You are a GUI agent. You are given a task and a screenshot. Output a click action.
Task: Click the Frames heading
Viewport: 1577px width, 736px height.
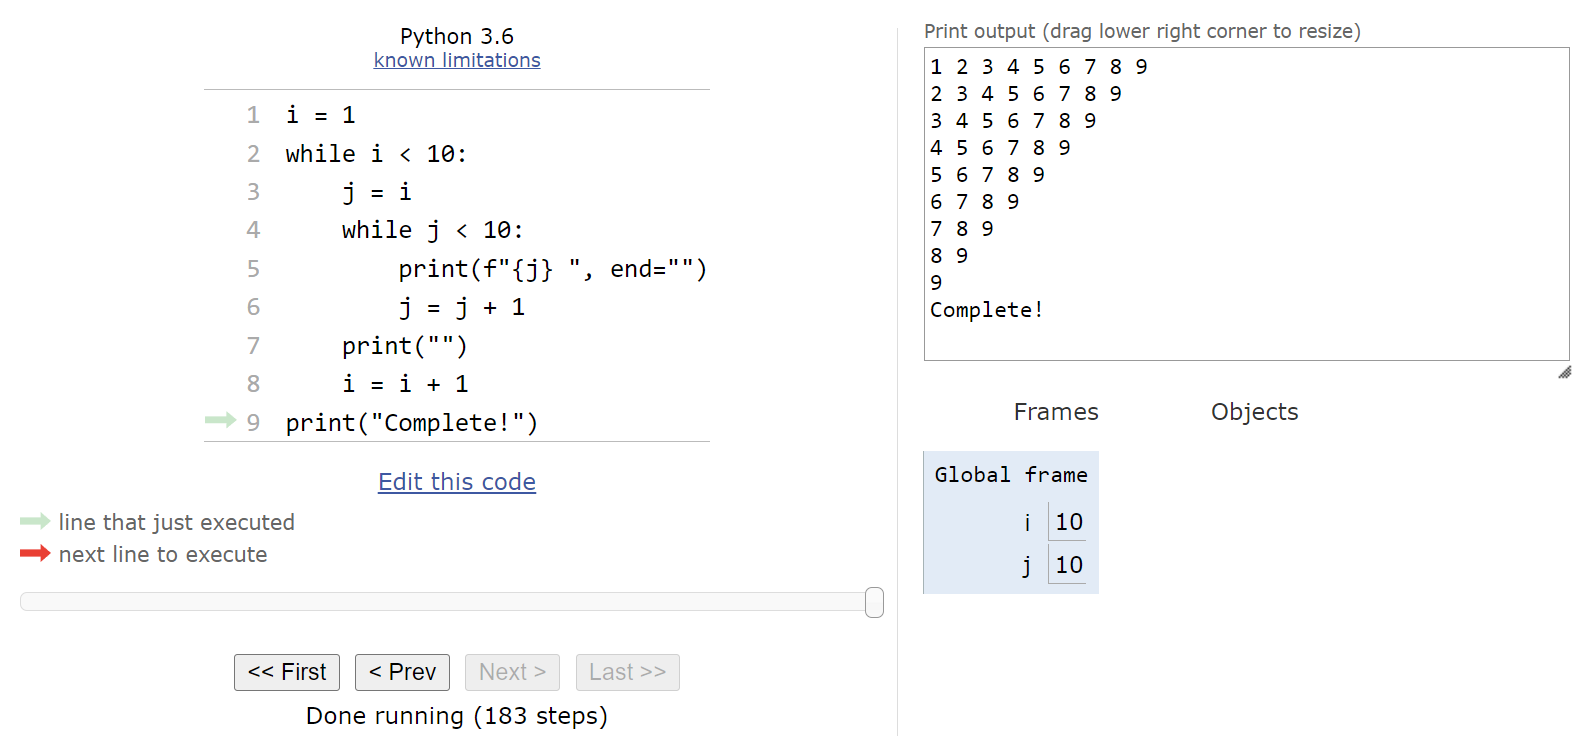tap(1056, 412)
